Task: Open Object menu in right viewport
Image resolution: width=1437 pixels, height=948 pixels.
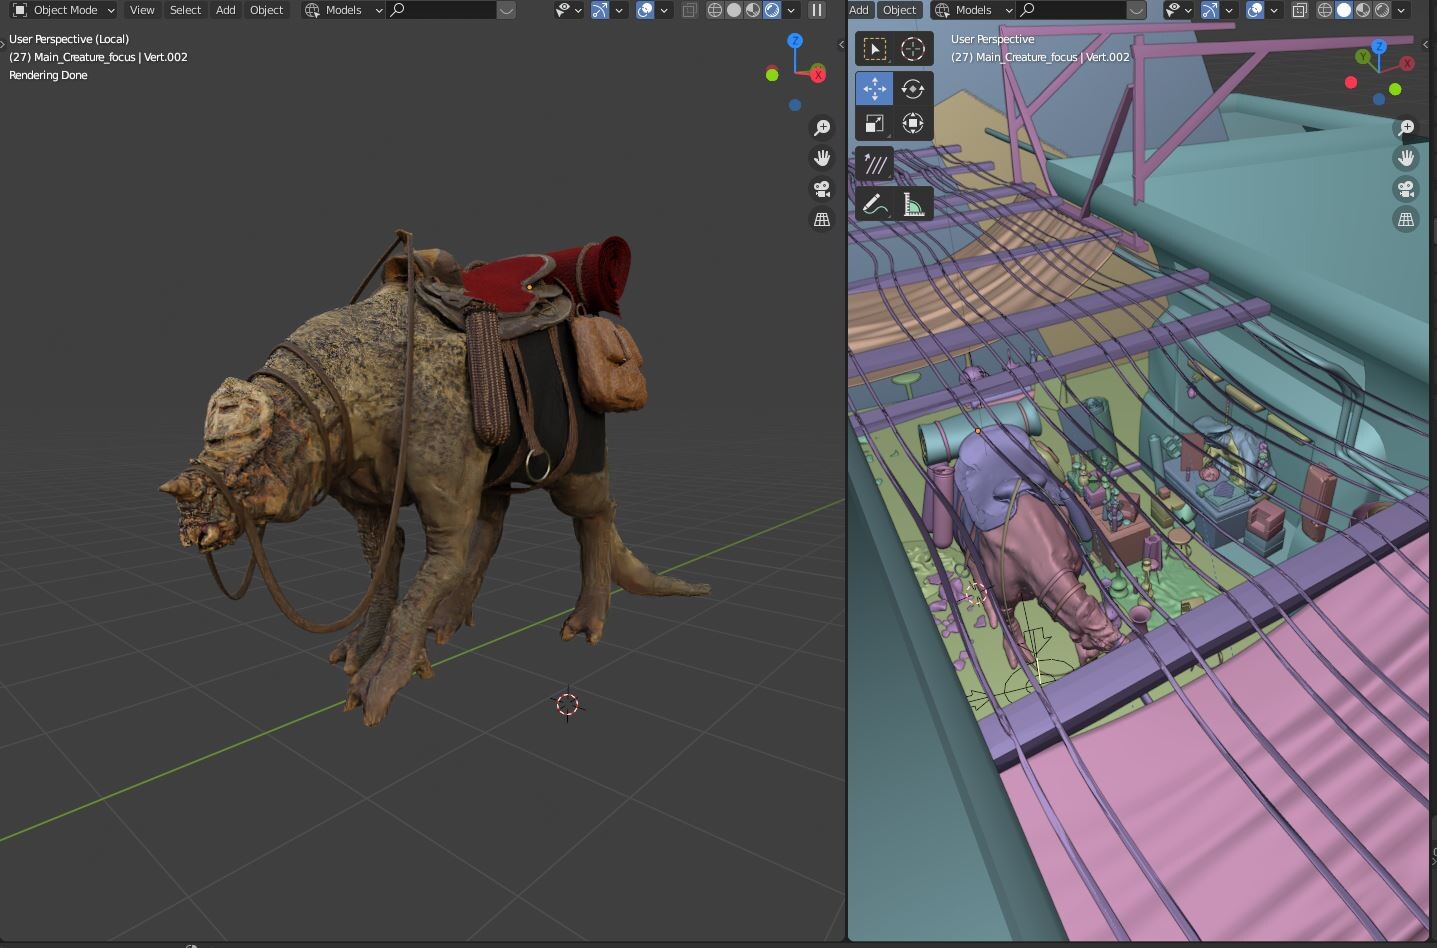Action: [x=899, y=10]
